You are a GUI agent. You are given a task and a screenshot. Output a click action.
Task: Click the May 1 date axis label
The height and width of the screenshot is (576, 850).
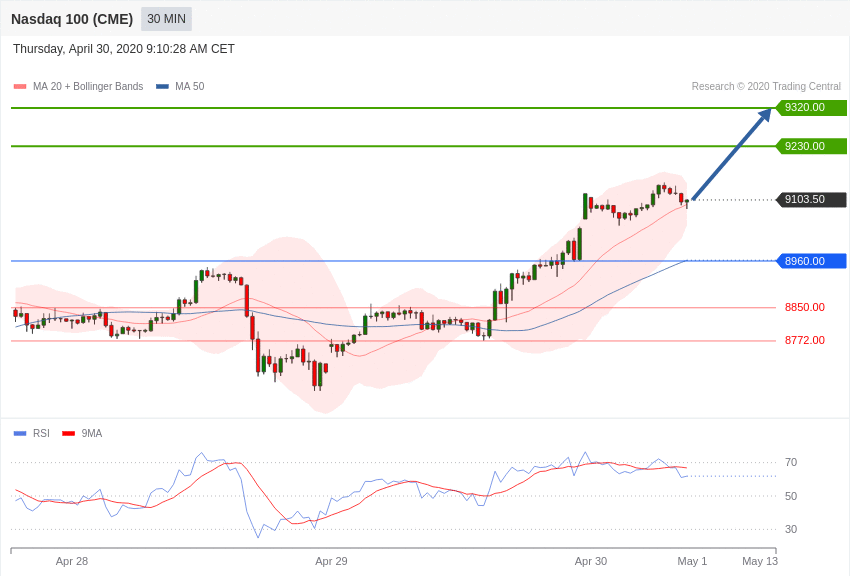pos(692,561)
